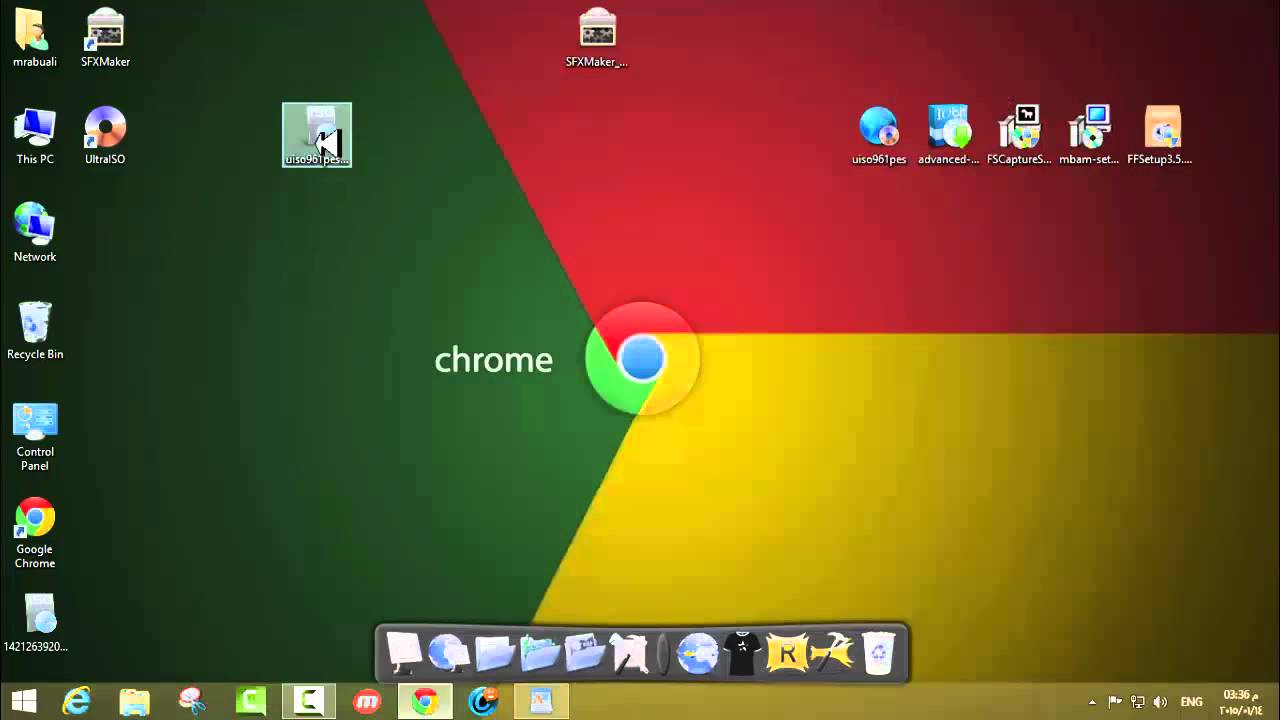The image size is (1280, 720).
Task: Open the red m taskbar icon
Action: coord(367,702)
